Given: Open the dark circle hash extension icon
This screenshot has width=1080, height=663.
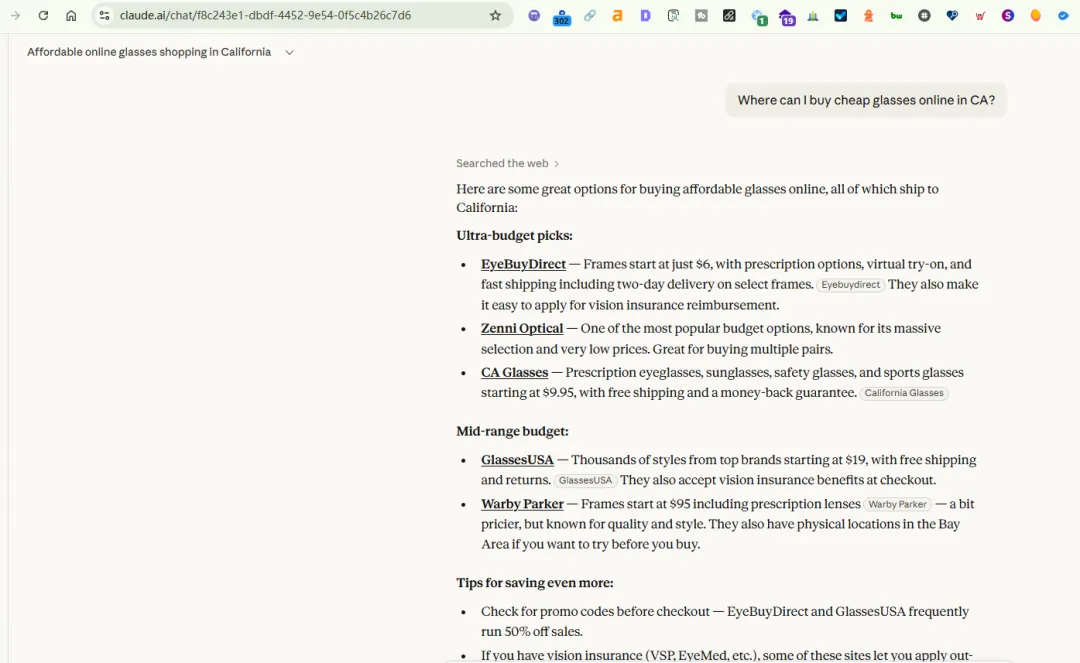Looking at the screenshot, I should point(924,15).
